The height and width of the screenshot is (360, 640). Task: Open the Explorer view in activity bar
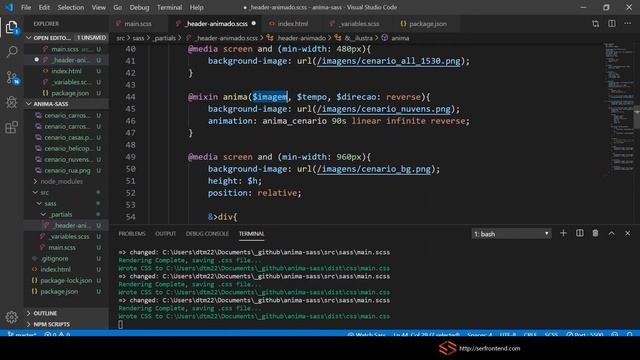click(x=12, y=28)
